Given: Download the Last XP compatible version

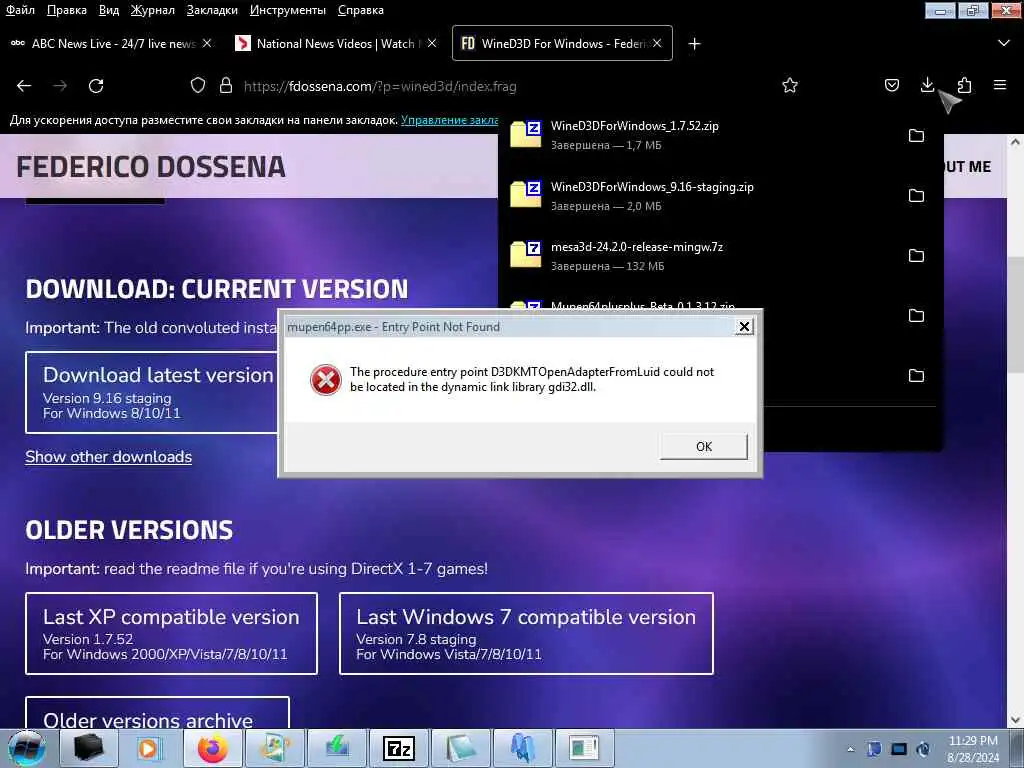Looking at the screenshot, I should tap(171, 633).
